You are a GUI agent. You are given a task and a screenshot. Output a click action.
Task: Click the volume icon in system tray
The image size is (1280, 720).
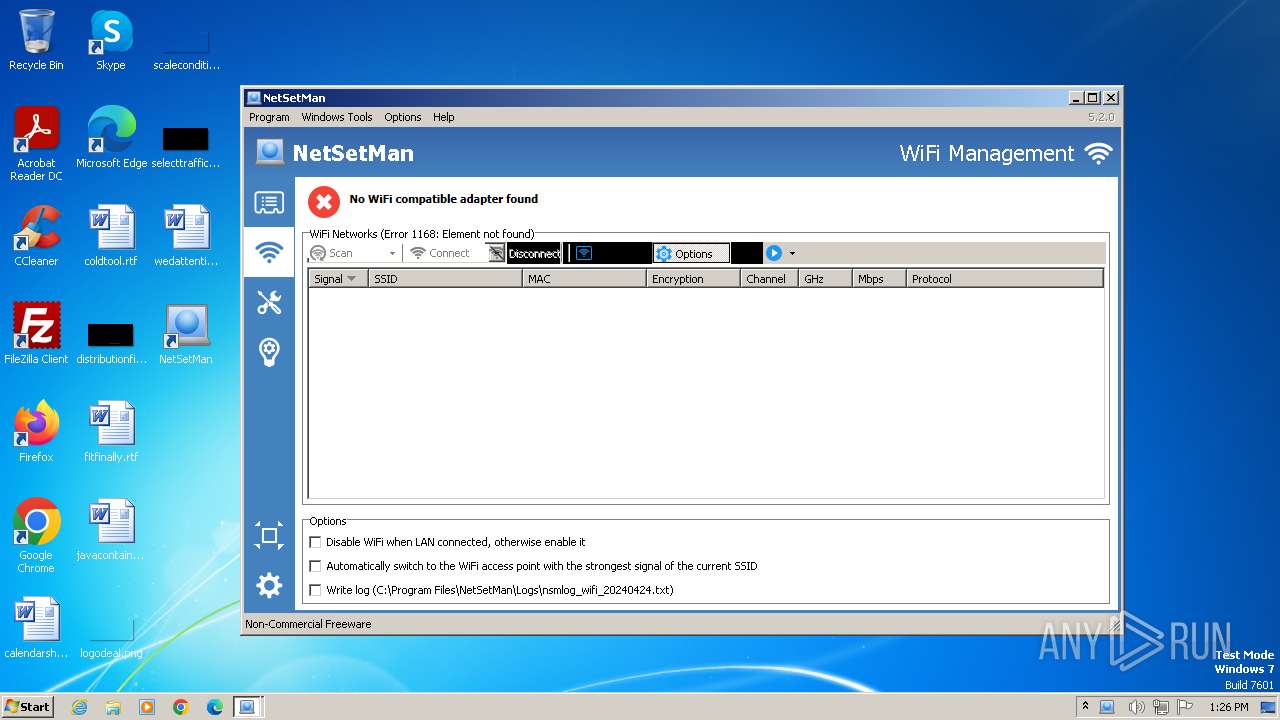(x=1137, y=707)
